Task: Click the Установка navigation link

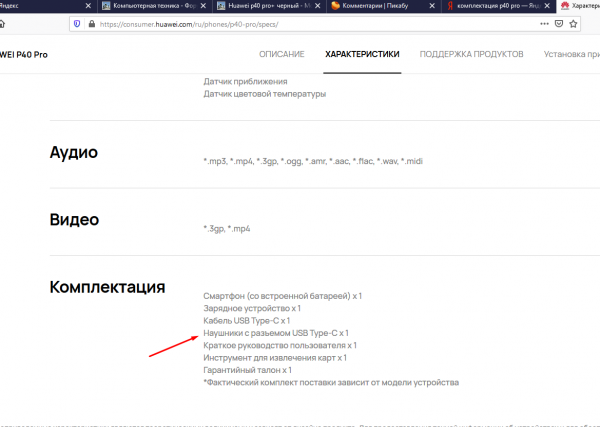Action: [570, 53]
